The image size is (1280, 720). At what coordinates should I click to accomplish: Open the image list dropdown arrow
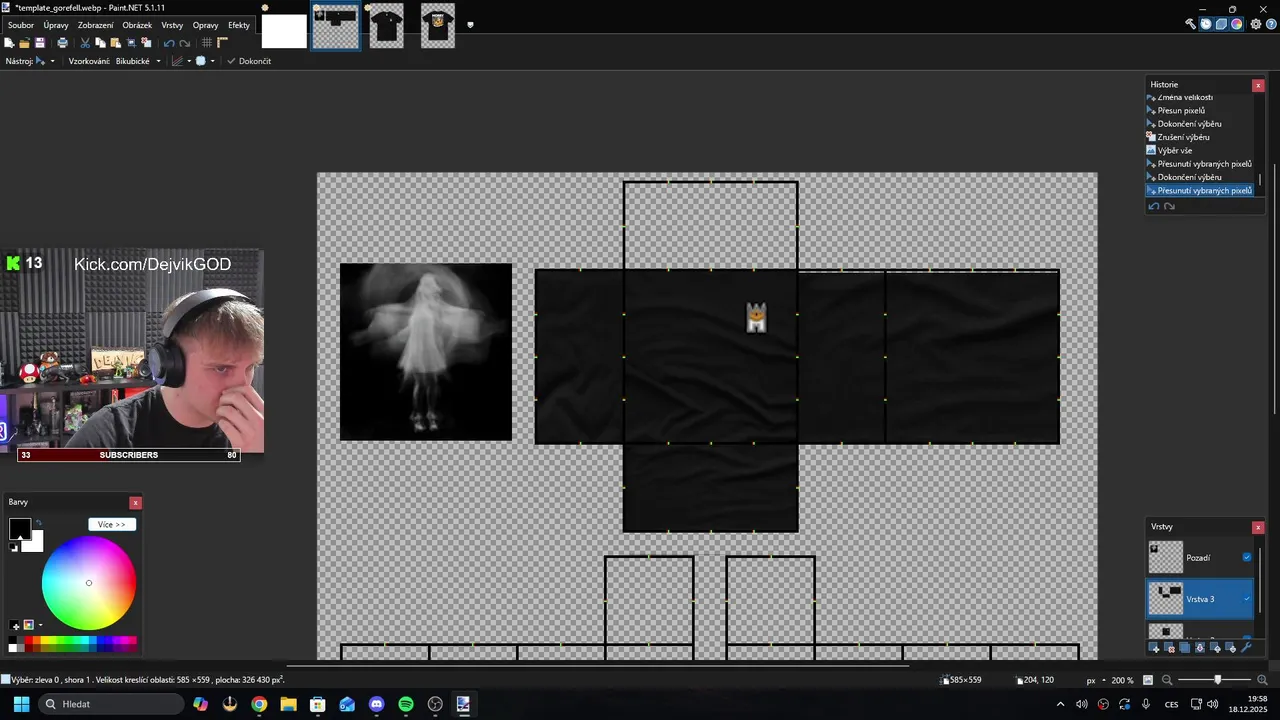click(x=470, y=25)
